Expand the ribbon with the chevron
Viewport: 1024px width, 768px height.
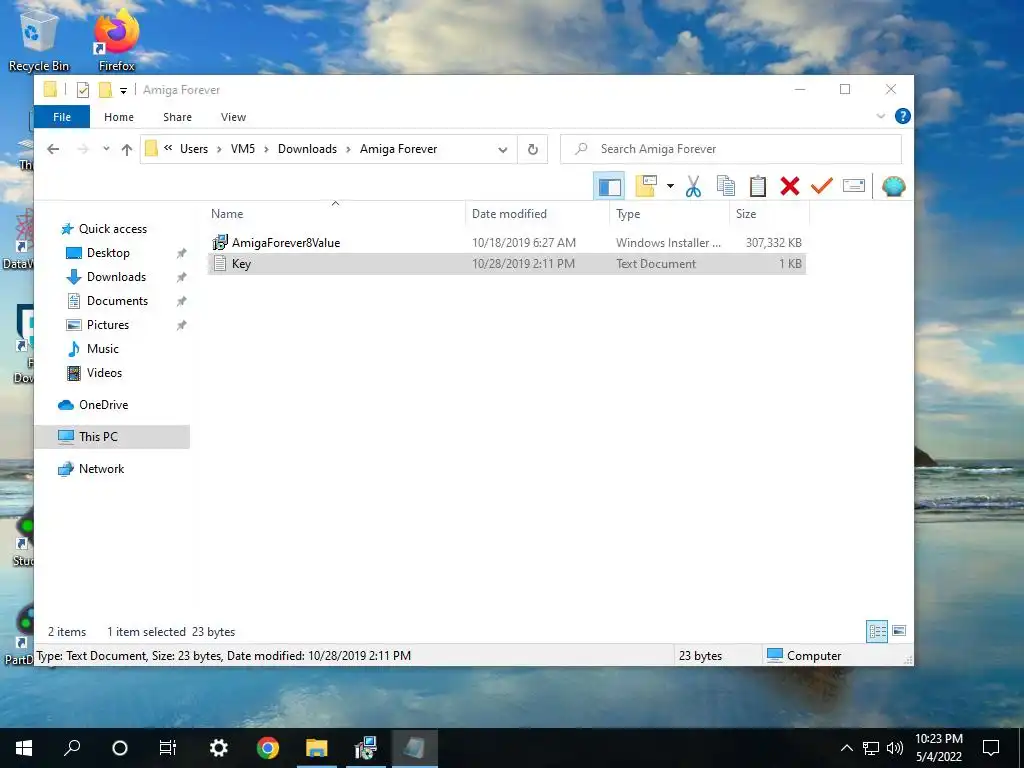880,116
